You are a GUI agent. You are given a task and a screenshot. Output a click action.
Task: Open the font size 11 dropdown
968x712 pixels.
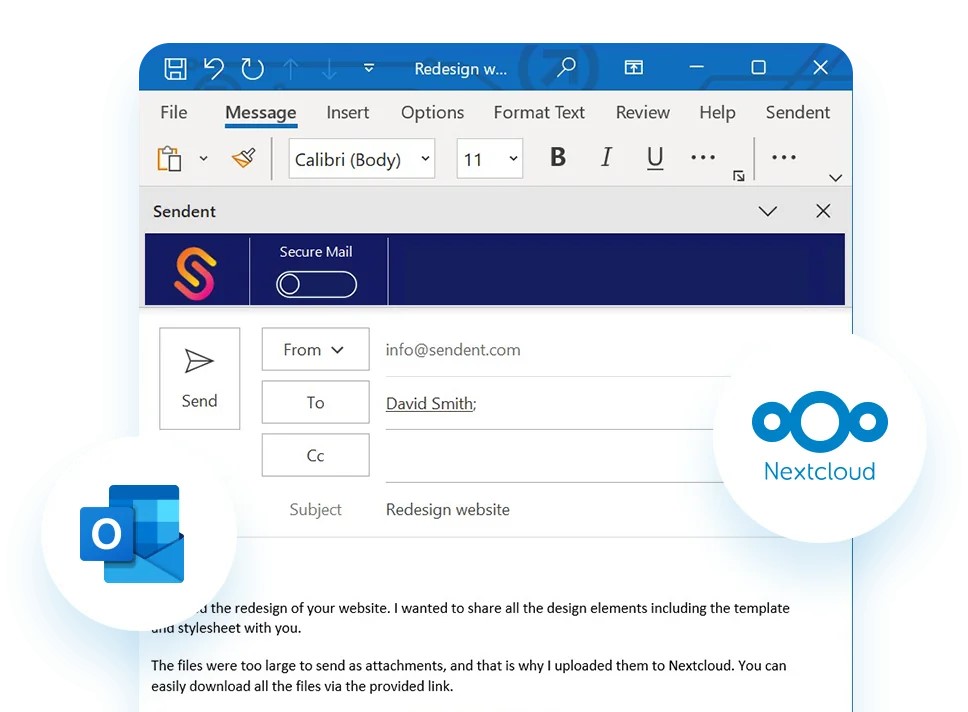(513, 159)
